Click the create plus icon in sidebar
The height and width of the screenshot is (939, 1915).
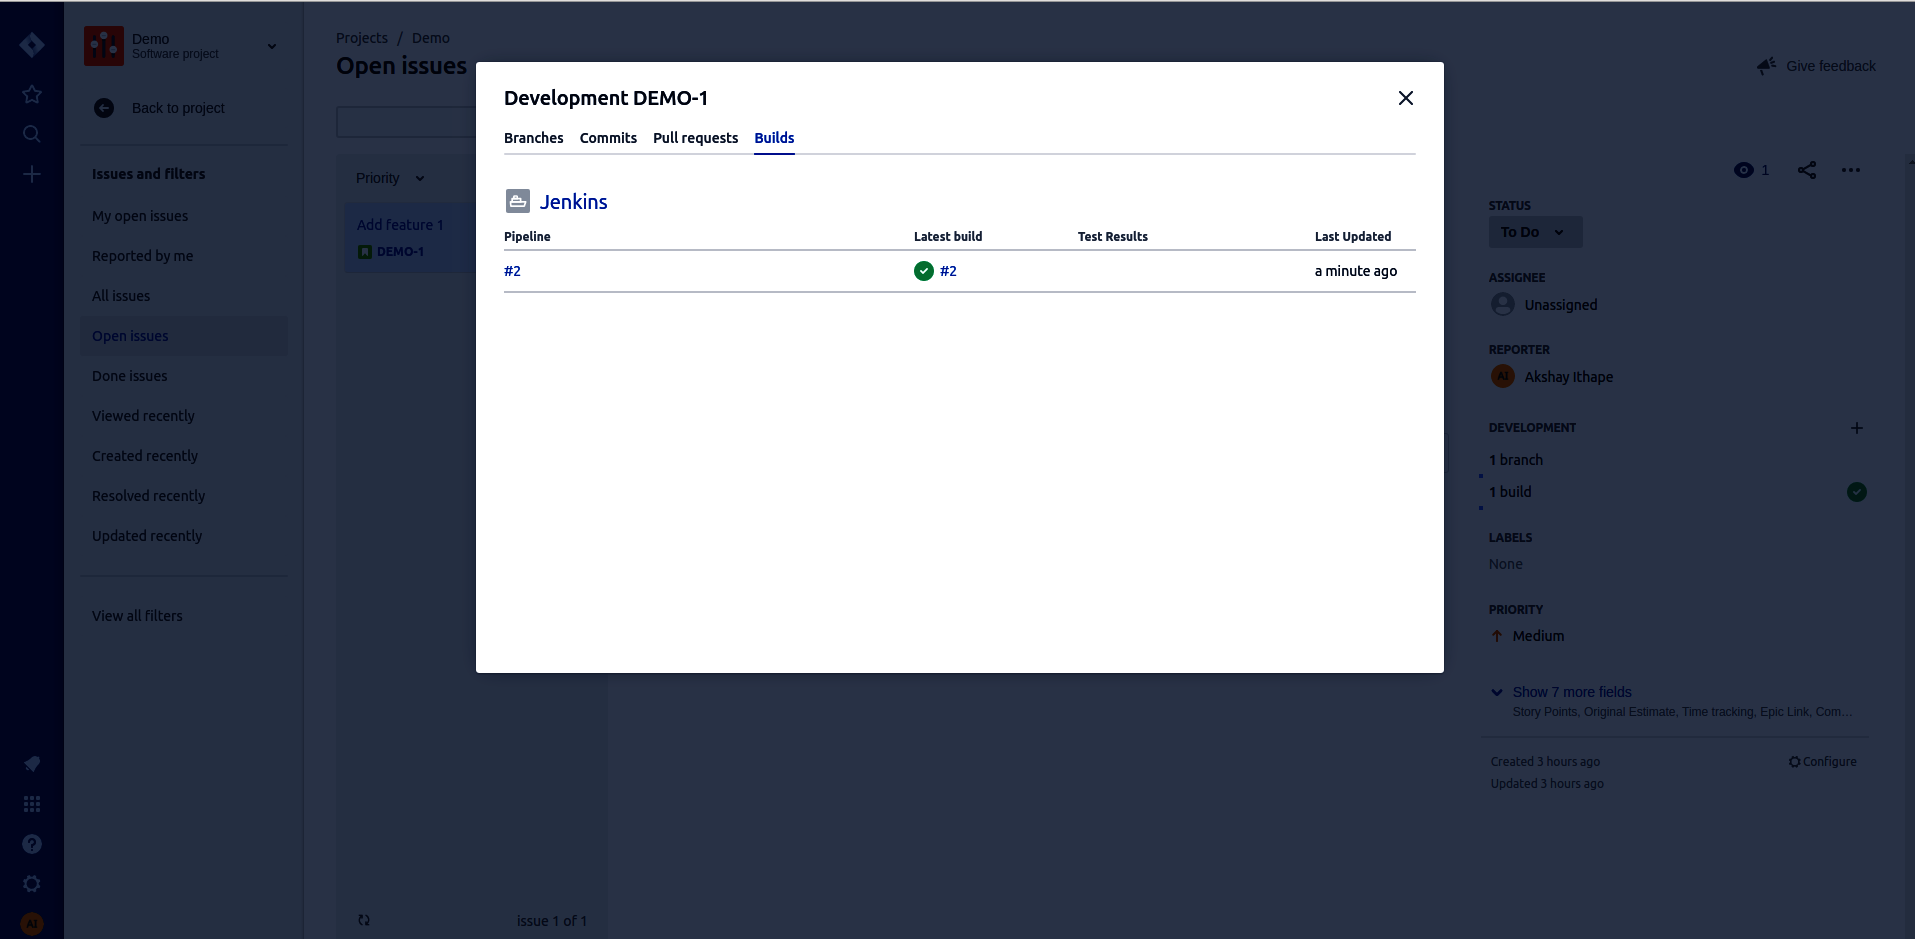tap(32, 174)
